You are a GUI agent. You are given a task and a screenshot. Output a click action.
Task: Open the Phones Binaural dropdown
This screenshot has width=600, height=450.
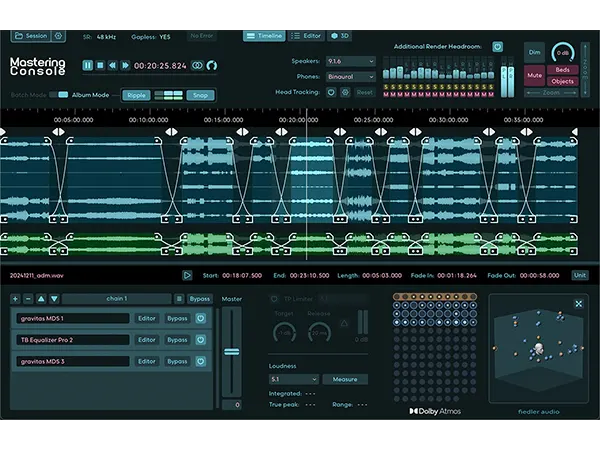click(351, 77)
